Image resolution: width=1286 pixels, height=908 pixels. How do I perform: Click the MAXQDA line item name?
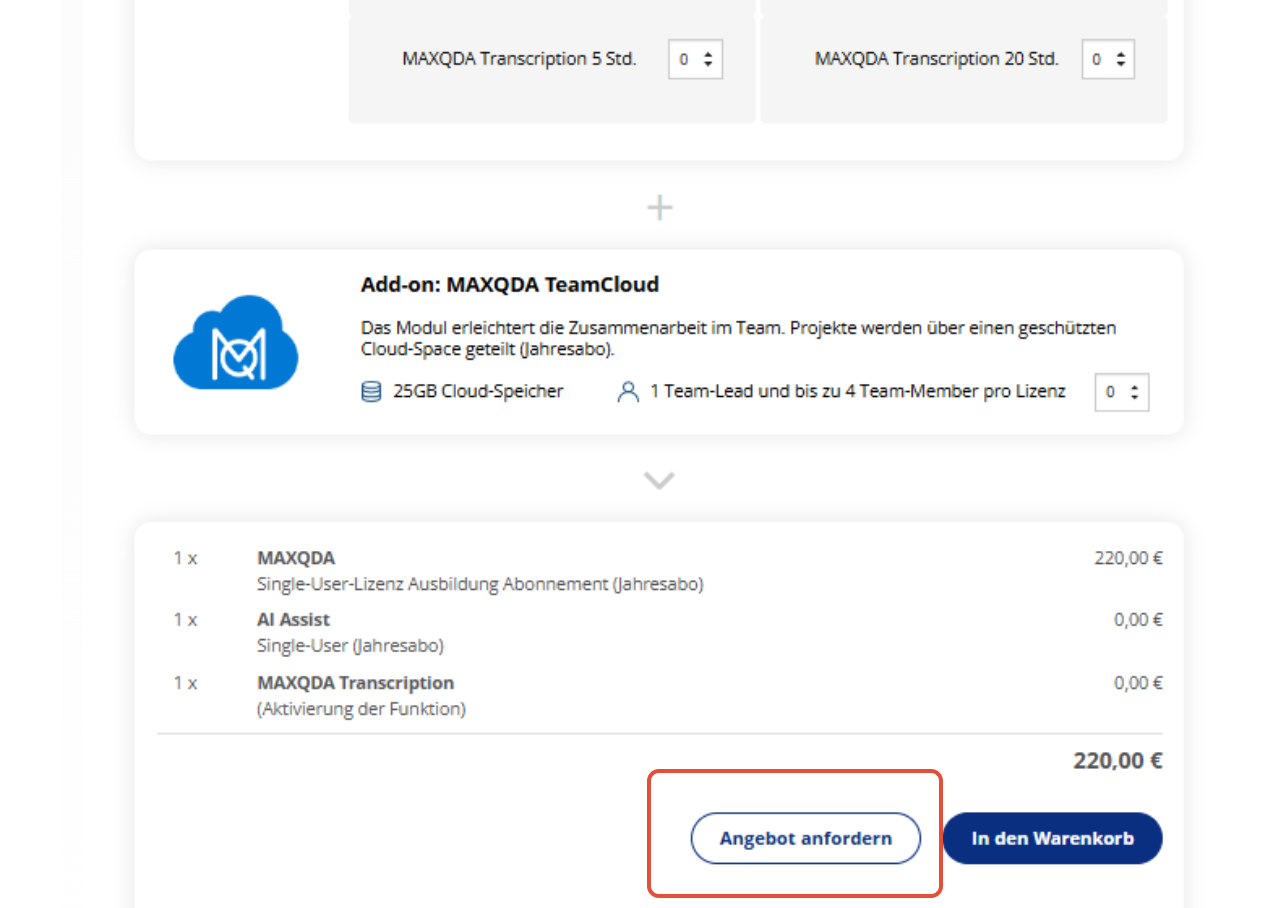point(296,558)
